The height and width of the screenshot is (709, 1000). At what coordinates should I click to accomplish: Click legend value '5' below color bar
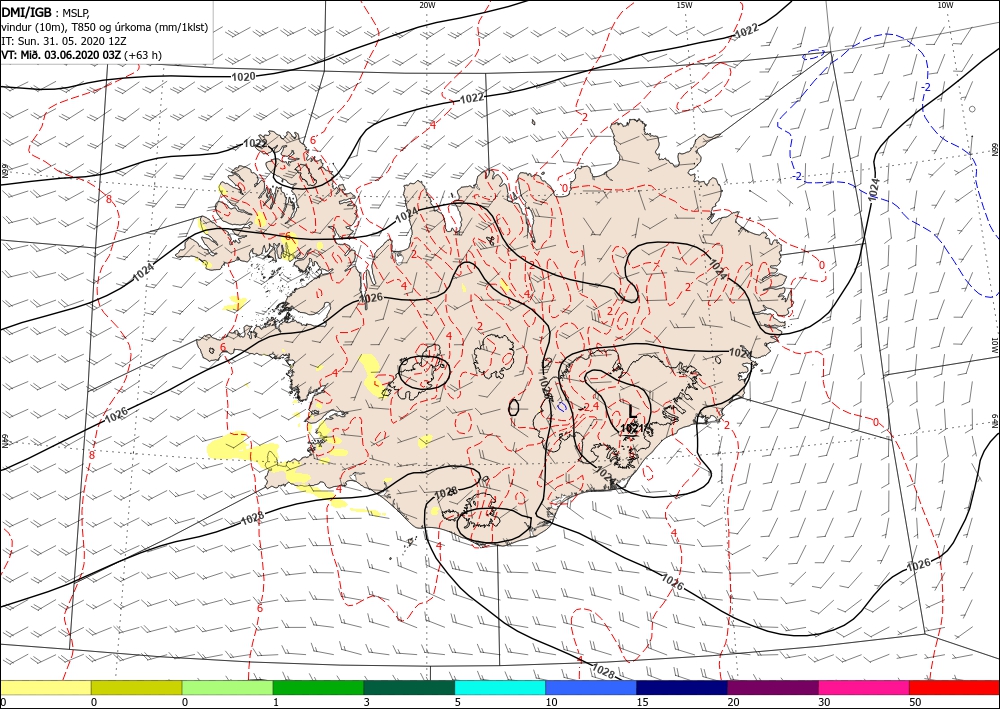[457, 702]
